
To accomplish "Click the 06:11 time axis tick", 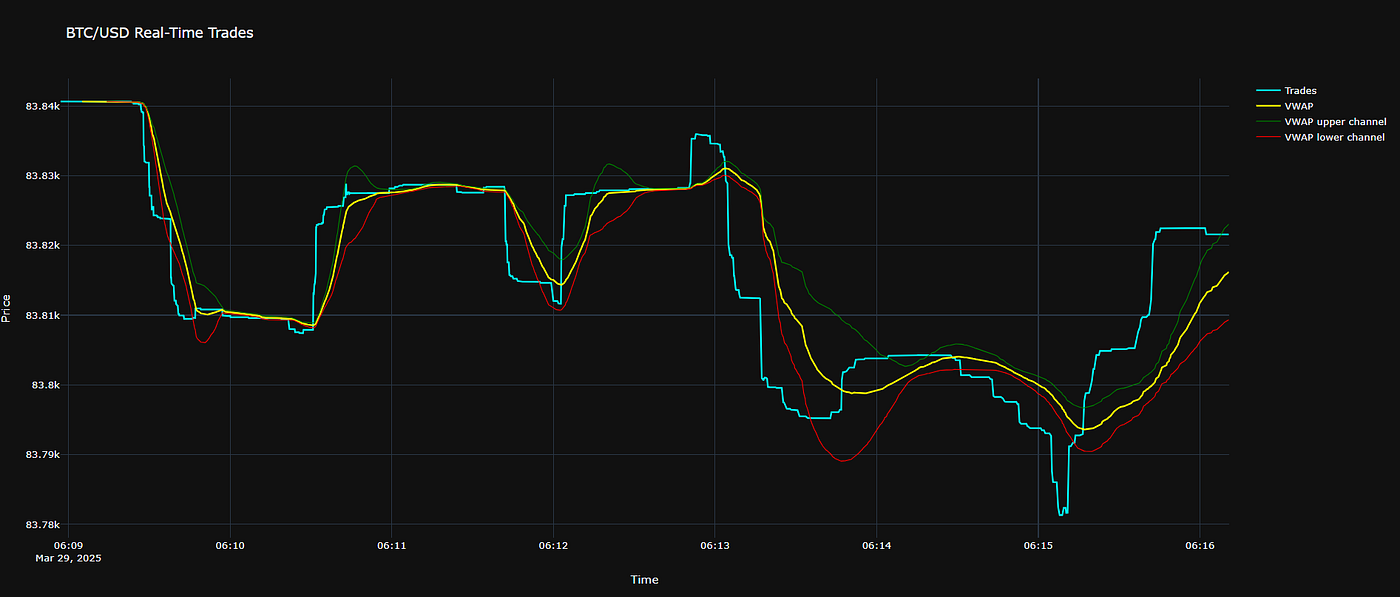I will coord(391,545).
